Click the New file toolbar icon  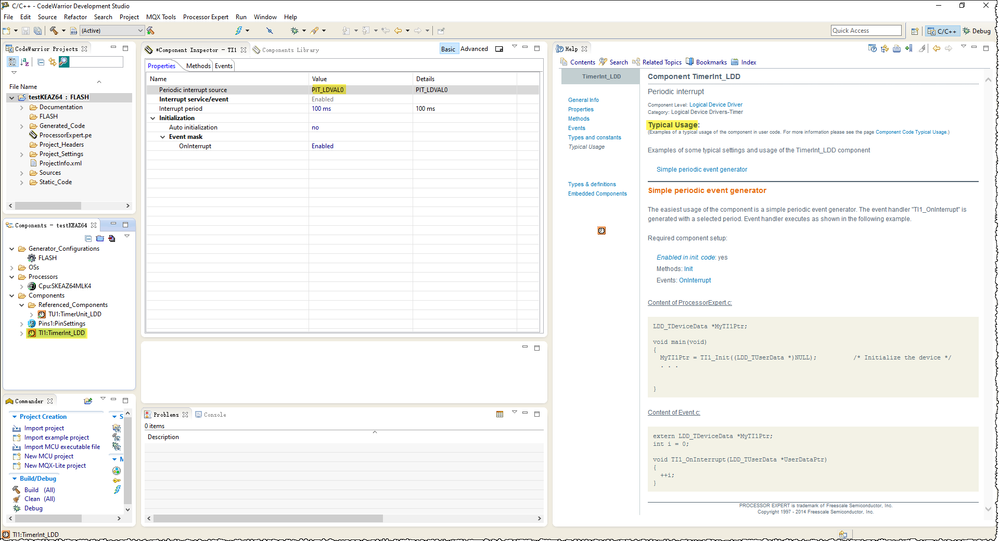coord(7,31)
